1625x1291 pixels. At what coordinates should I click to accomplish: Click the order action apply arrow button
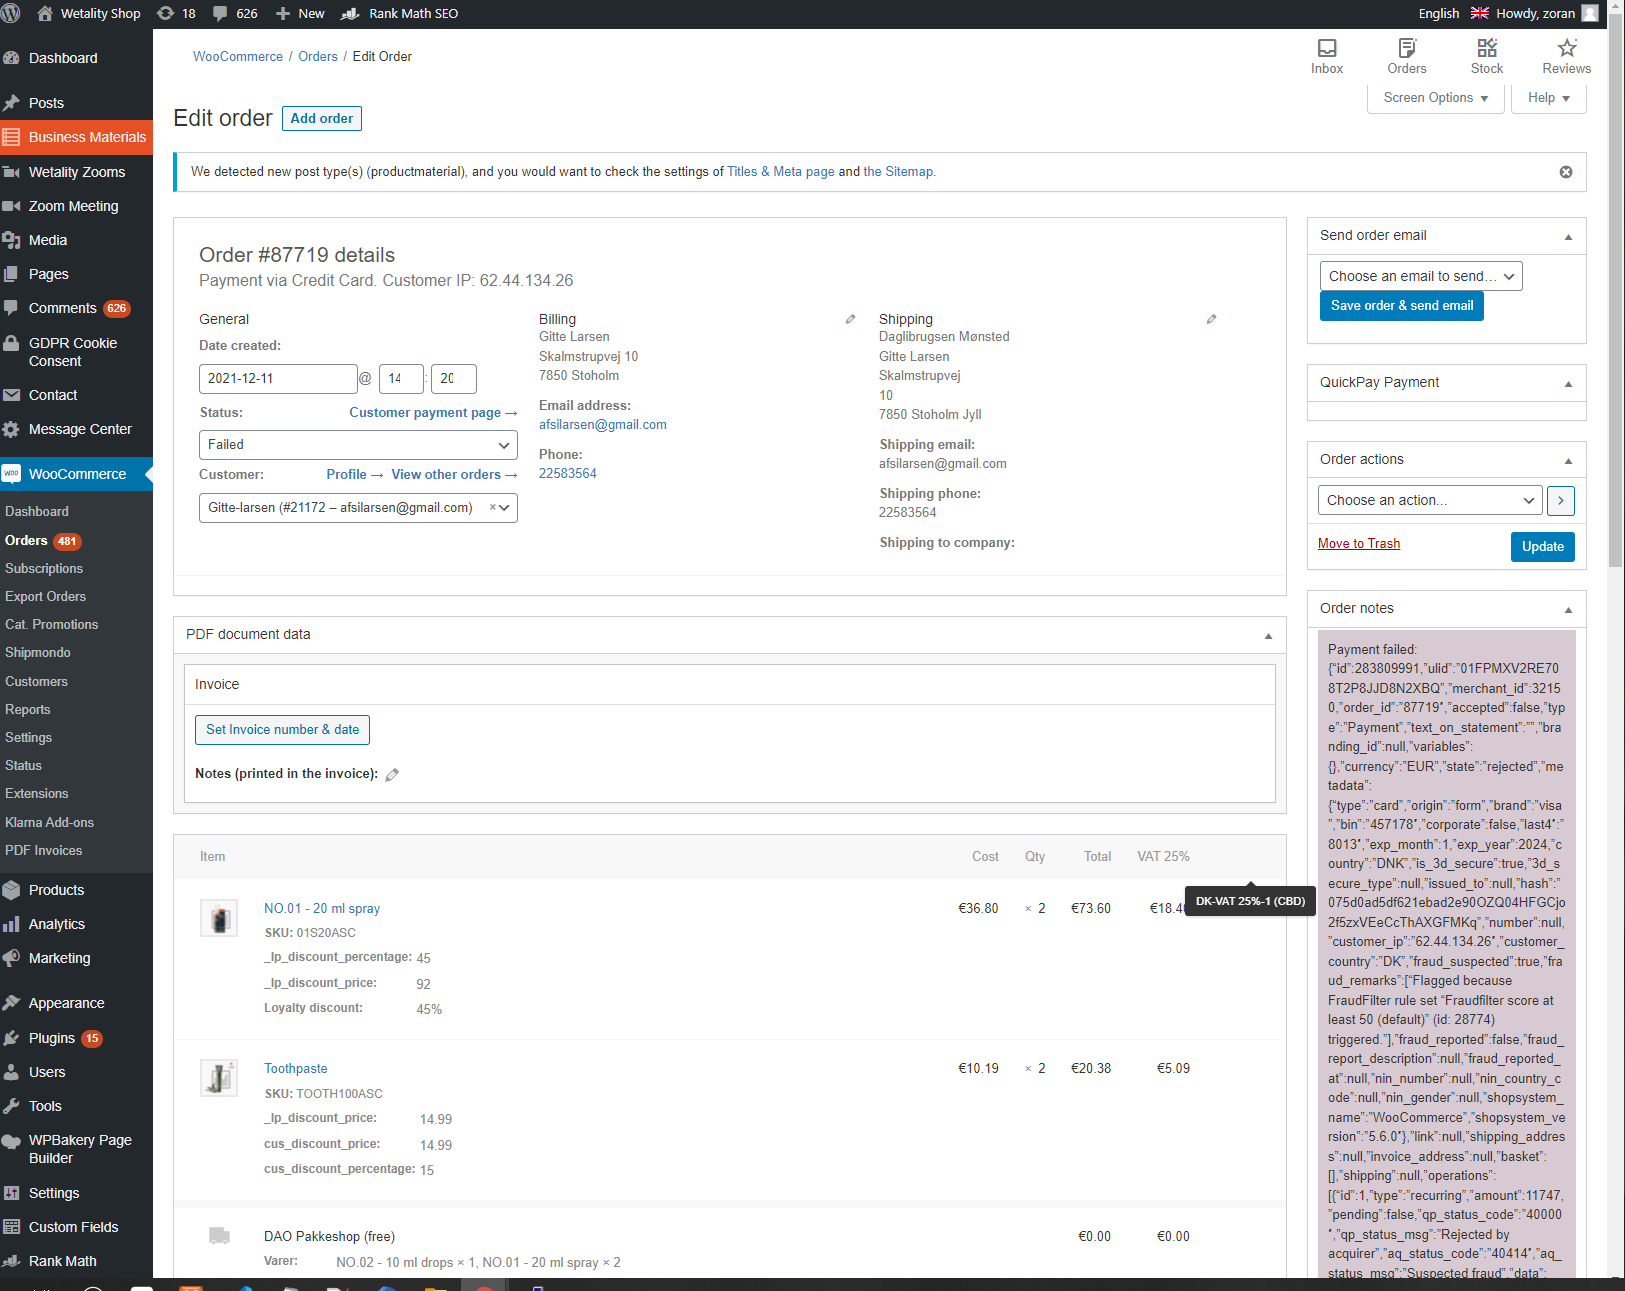coord(1560,500)
